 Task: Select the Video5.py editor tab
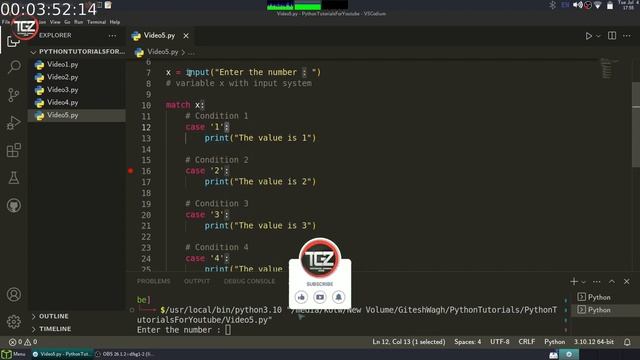(159, 36)
